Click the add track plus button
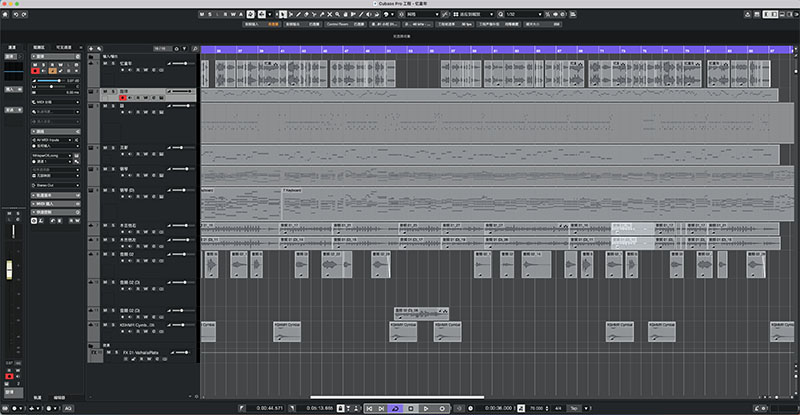Image resolution: width=800 pixels, height=415 pixels. click(91, 48)
